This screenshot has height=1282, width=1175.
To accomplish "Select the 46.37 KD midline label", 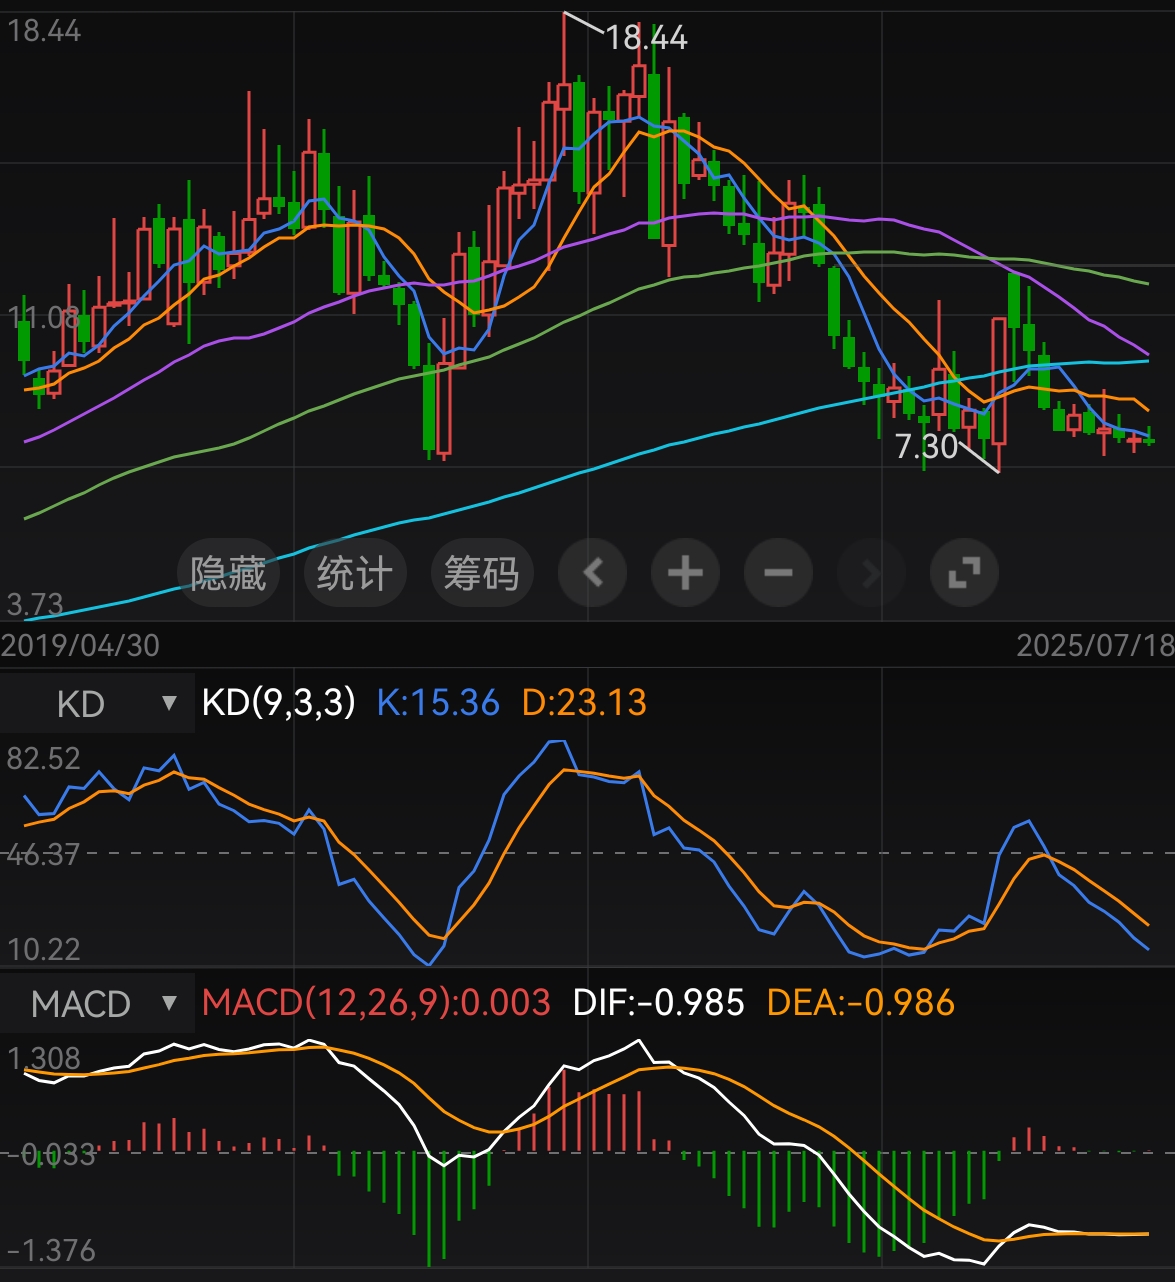I will tap(43, 854).
